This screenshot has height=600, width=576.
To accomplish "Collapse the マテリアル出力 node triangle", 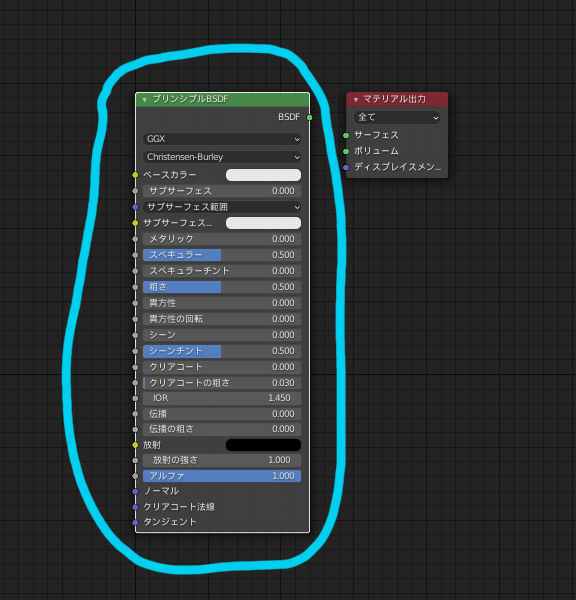I will coord(356,100).
